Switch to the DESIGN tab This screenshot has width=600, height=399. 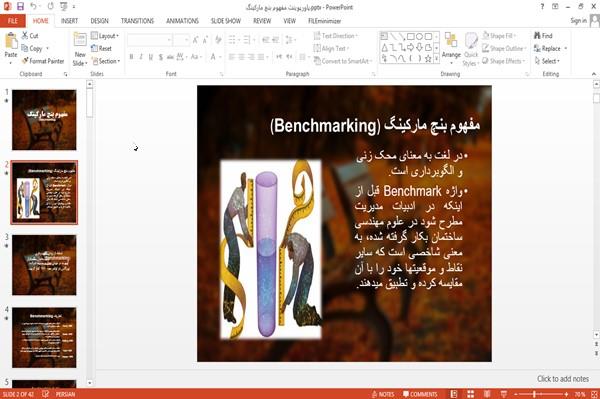point(99,21)
